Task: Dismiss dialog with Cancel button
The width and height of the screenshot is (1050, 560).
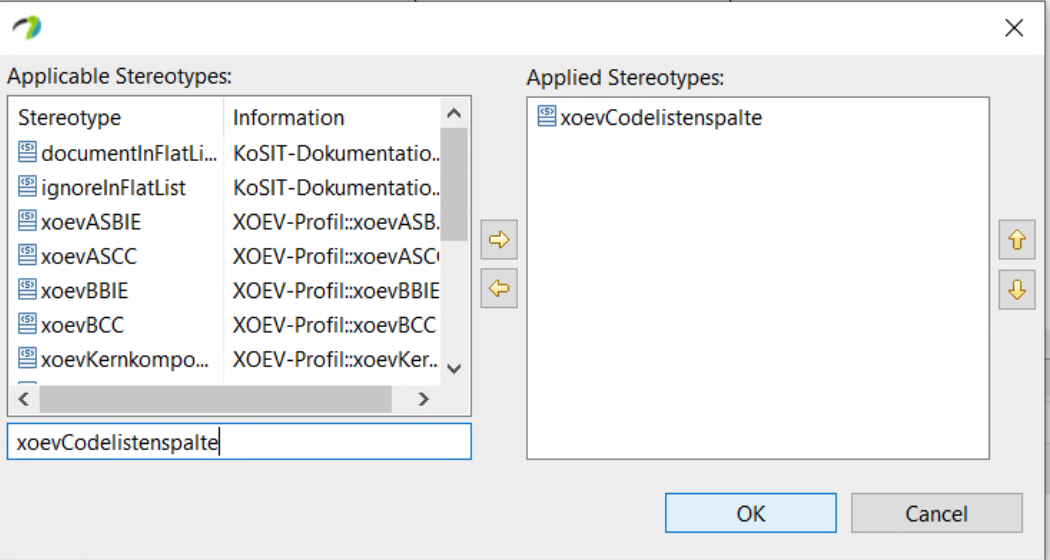Action: 936,513
